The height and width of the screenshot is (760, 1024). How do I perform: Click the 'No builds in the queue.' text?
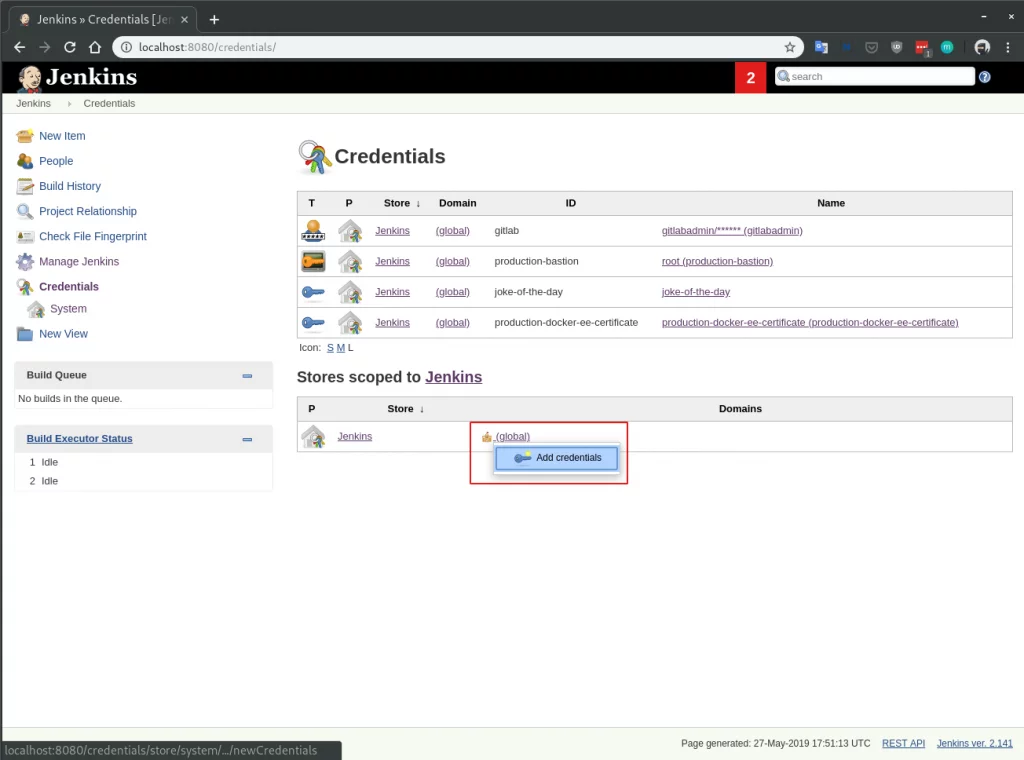70,398
